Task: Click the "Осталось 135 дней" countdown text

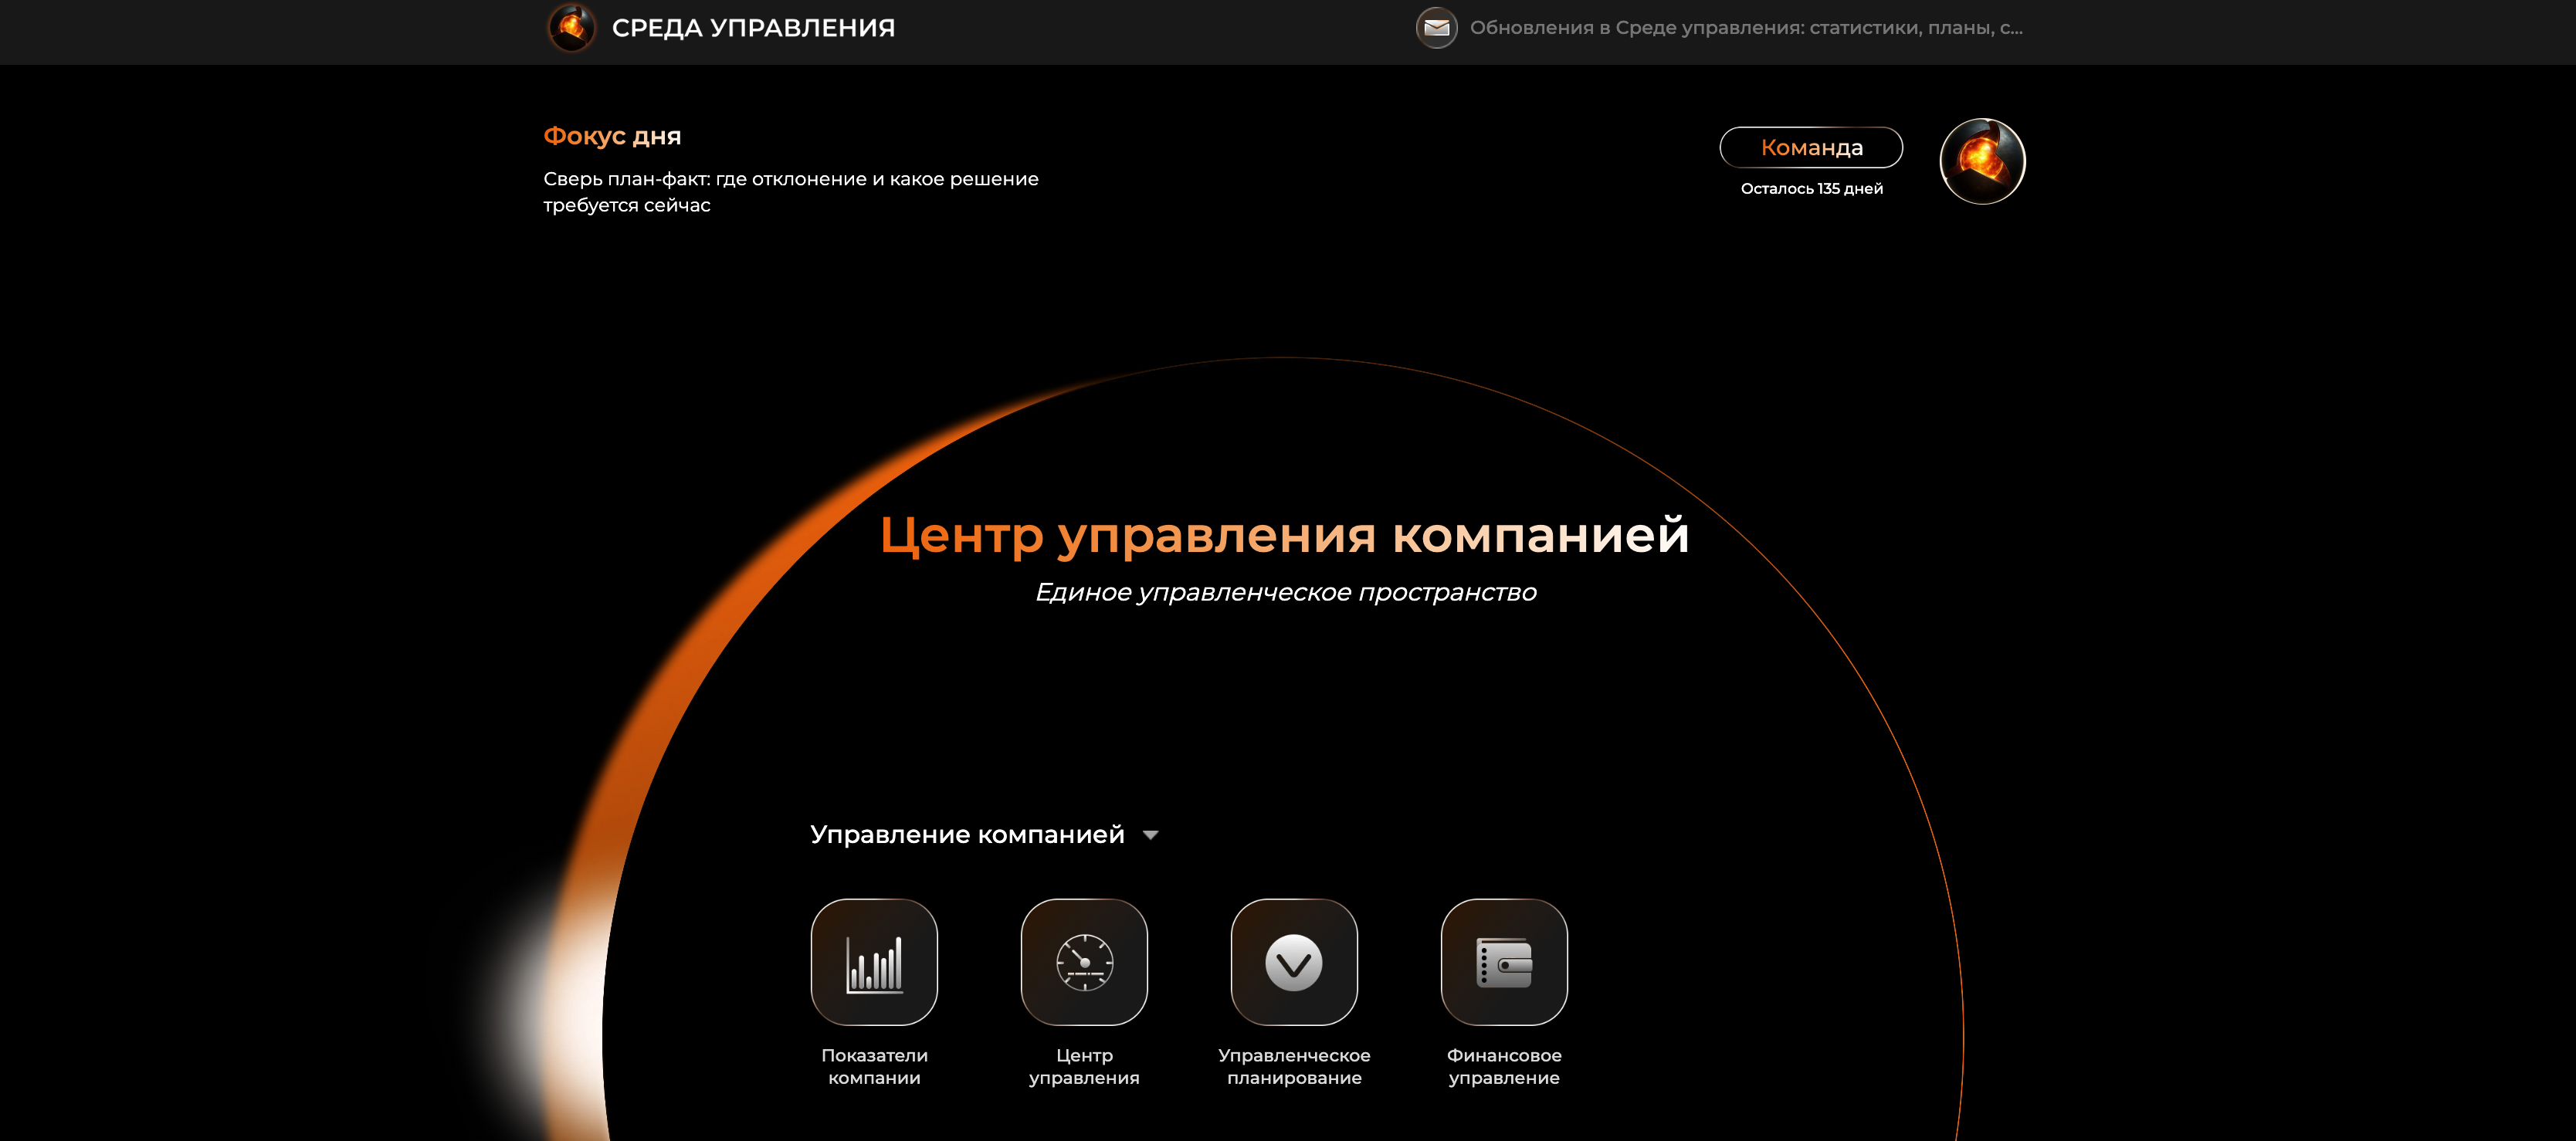Action: 1810,188
